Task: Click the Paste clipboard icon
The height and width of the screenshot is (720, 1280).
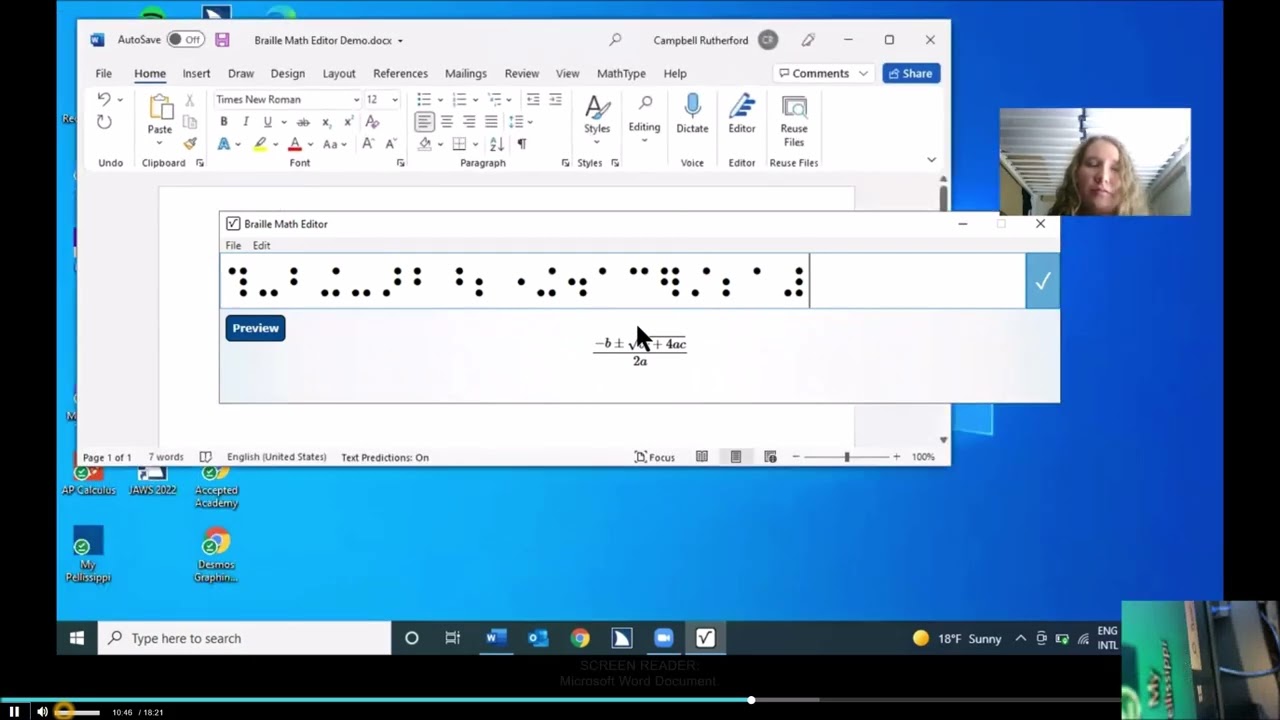Action: 160,108
